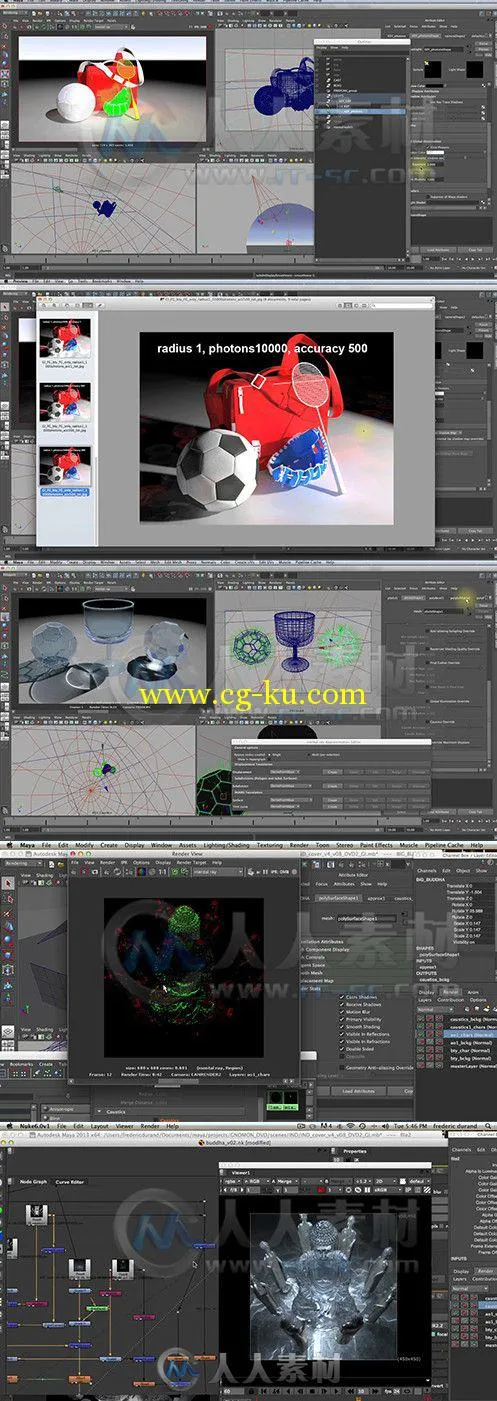Select the masterLayer render layer
This screenshot has height=1401, width=497.
[x=474, y=1065]
